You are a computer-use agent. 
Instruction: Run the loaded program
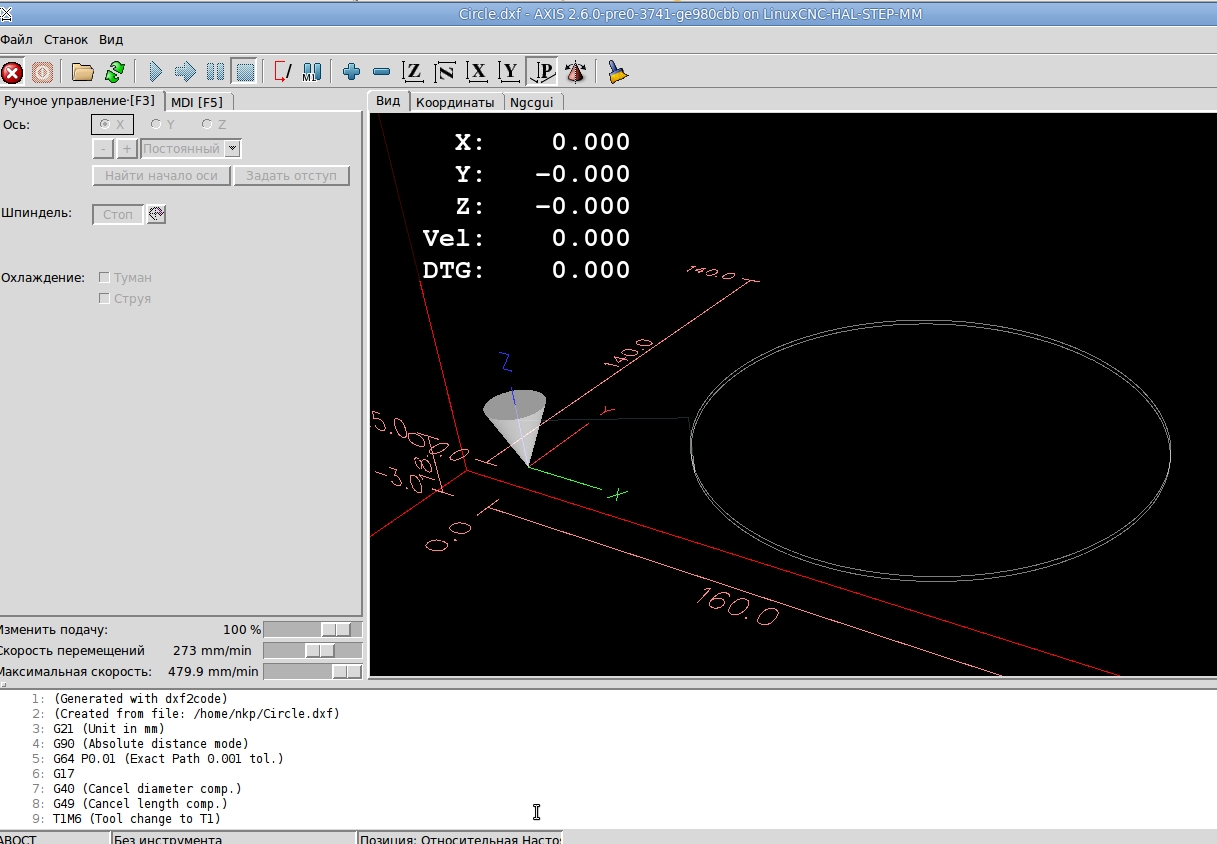tap(155, 72)
